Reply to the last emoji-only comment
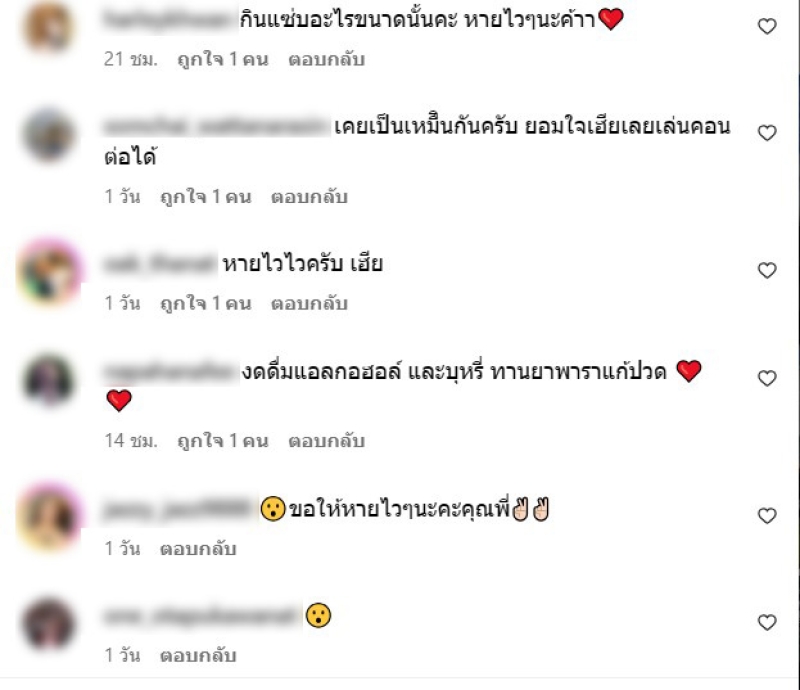The width and height of the screenshot is (800, 690). tap(198, 655)
